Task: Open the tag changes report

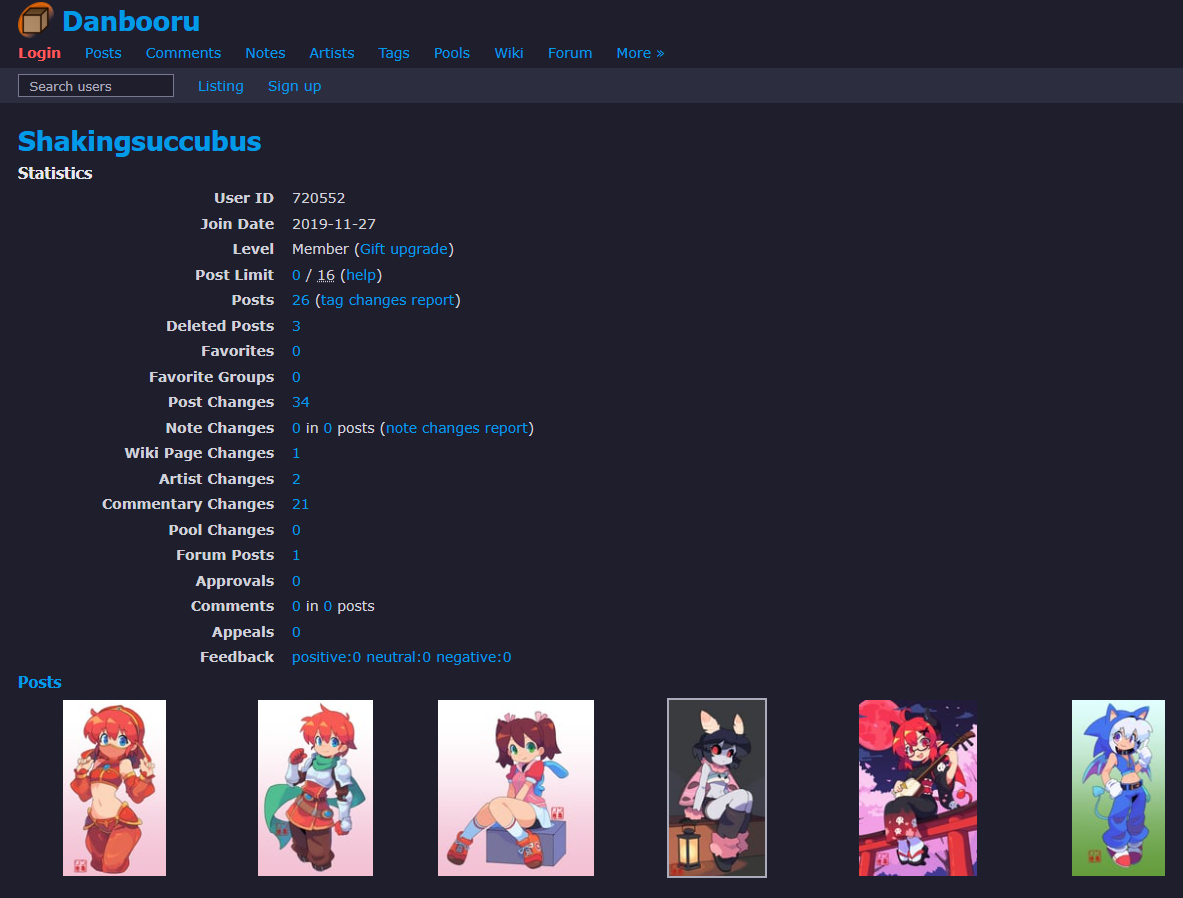Action: (387, 300)
